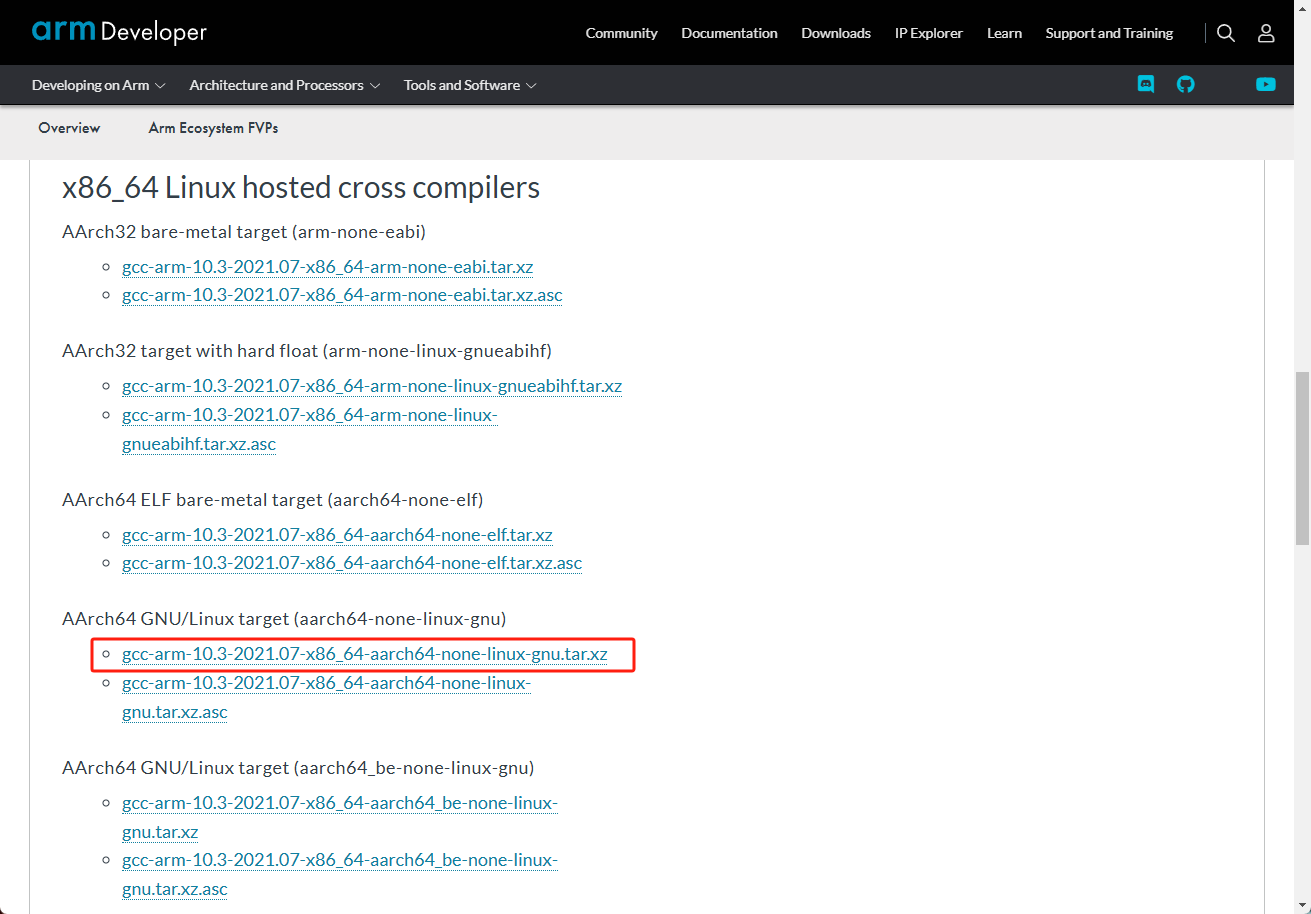This screenshot has width=1311, height=914.
Task: Download x86_64-arm-none-eabi.tar.xz archive
Action: point(327,267)
